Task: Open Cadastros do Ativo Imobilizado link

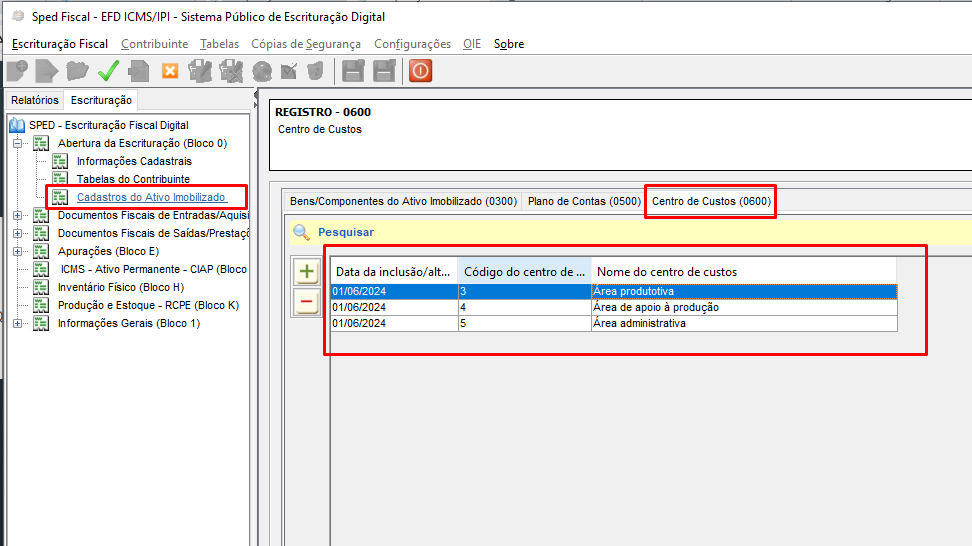Action: (151, 197)
